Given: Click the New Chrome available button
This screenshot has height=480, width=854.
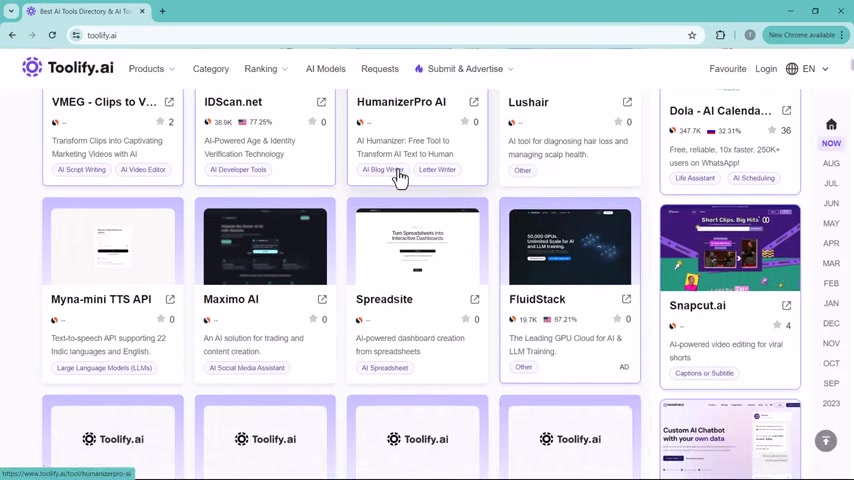Looking at the screenshot, I should click(x=806, y=35).
